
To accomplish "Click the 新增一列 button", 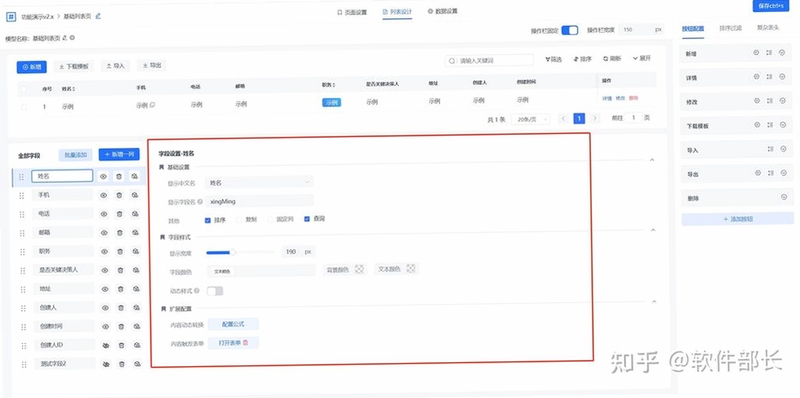I will (119, 154).
